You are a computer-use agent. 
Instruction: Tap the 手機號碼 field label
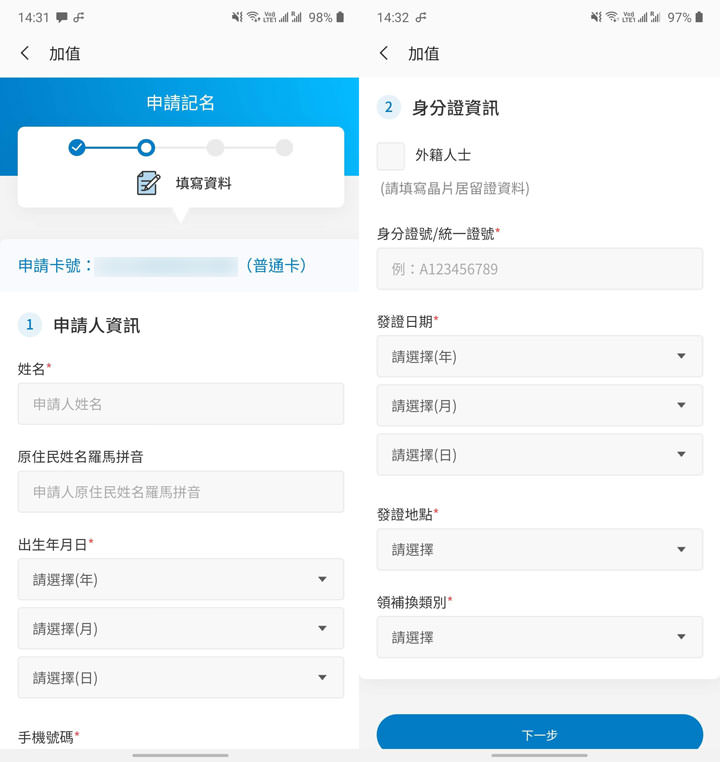coord(48,737)
